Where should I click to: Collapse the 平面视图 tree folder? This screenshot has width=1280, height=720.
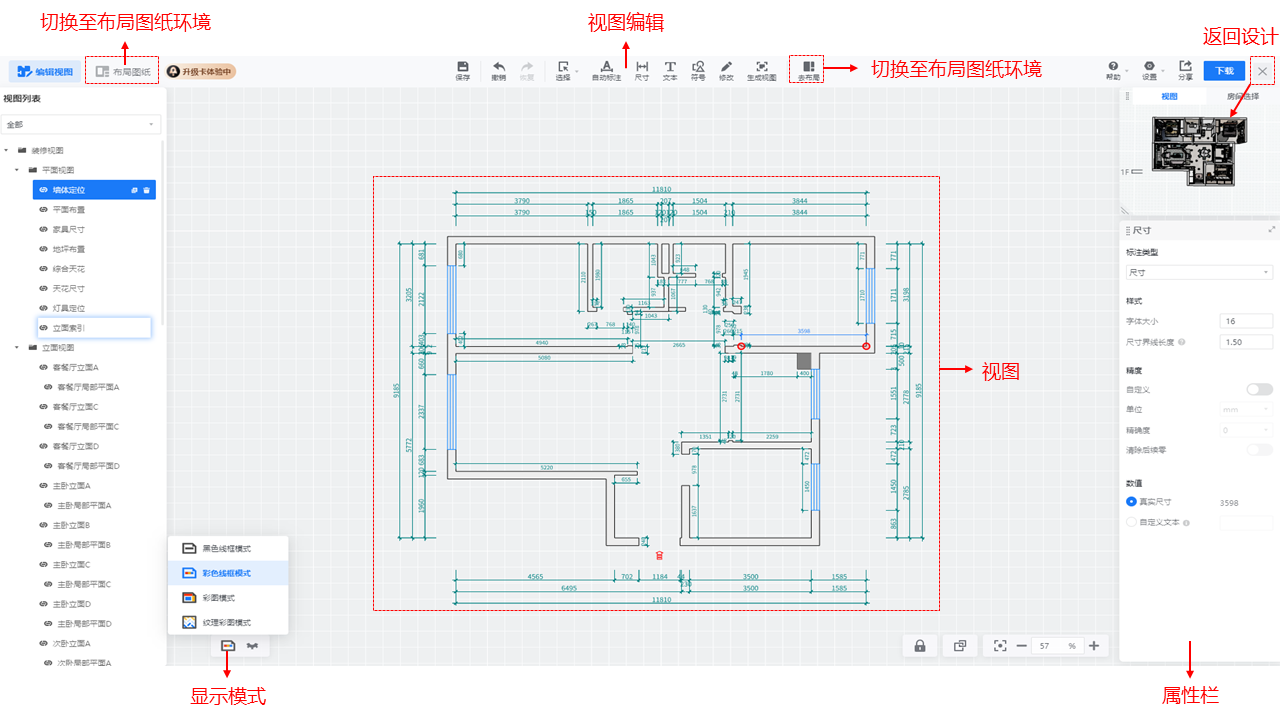coord(17,170)
